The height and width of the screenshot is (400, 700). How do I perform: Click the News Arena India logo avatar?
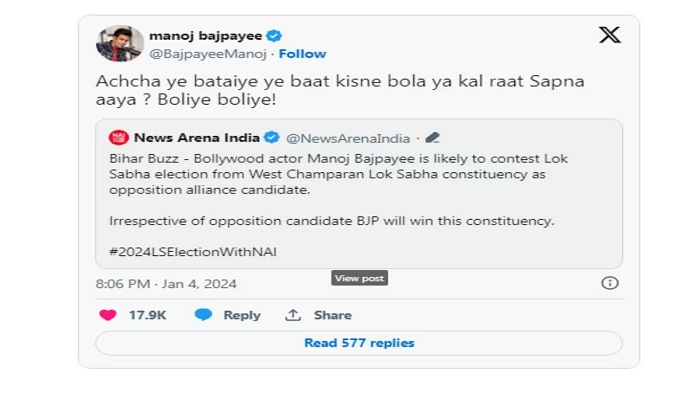click(118, 137)
